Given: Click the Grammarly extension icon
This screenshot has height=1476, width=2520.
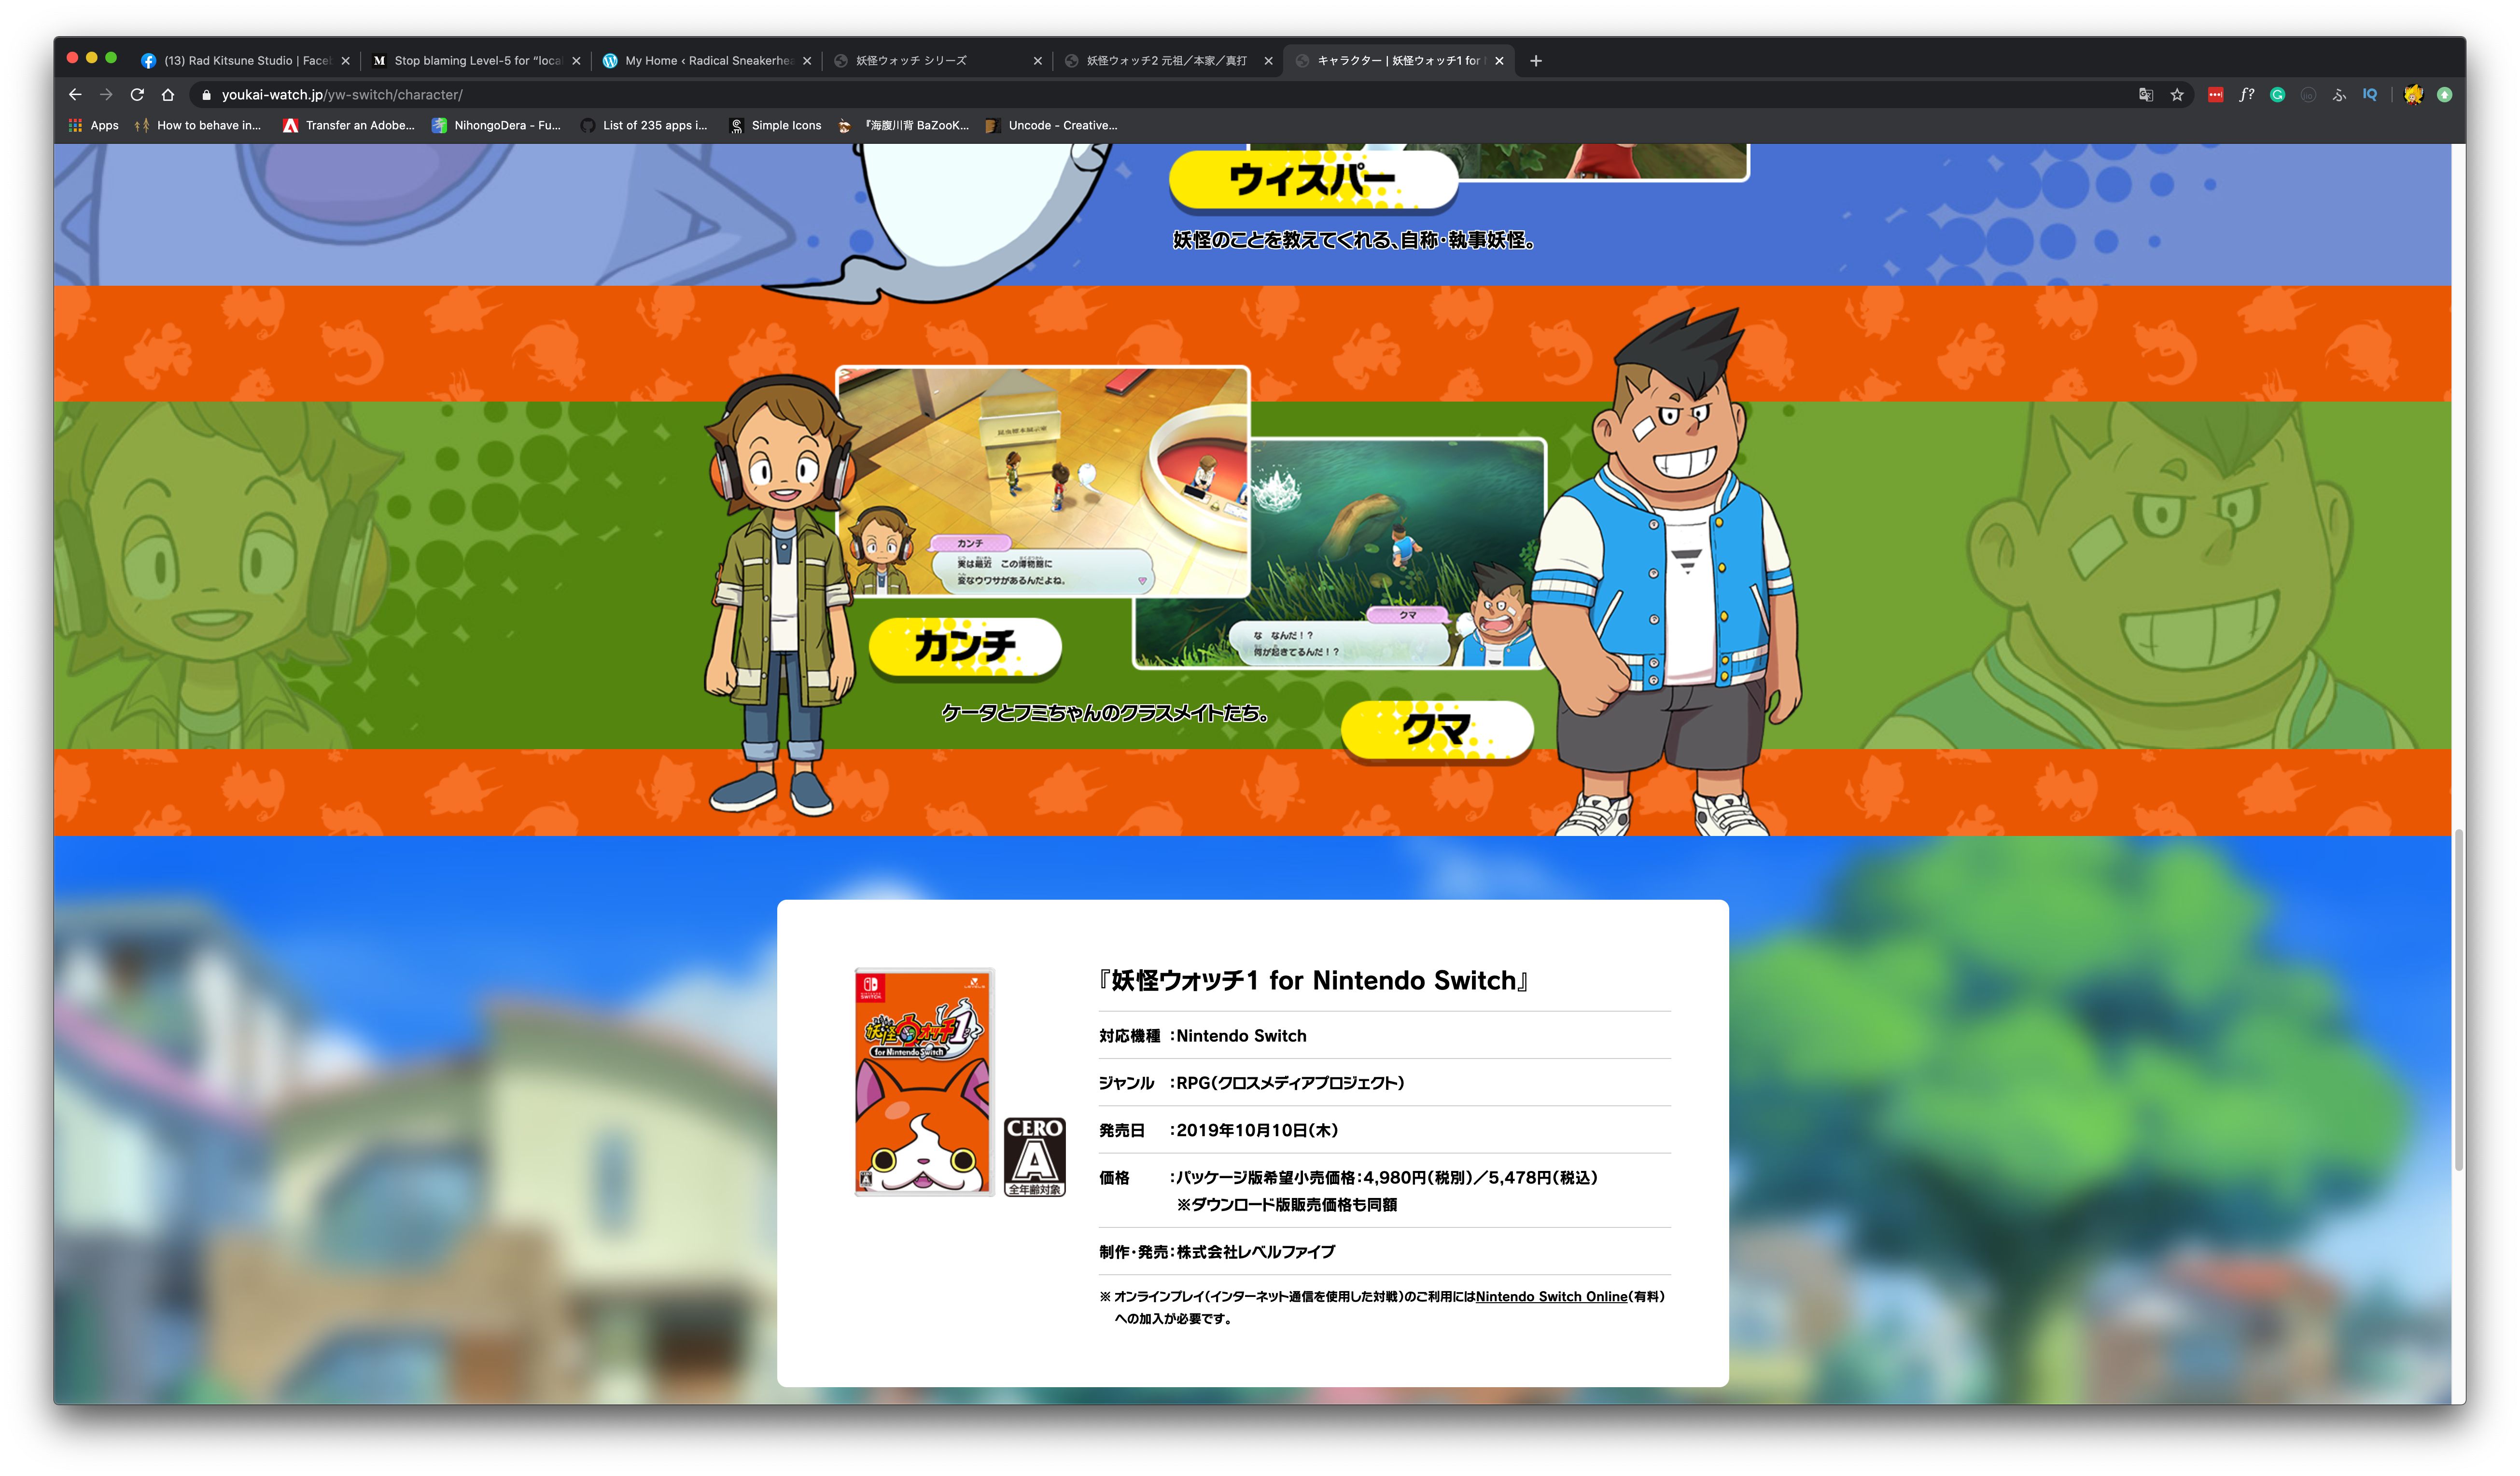Looking at the screenshot, I should (2277, 95).
